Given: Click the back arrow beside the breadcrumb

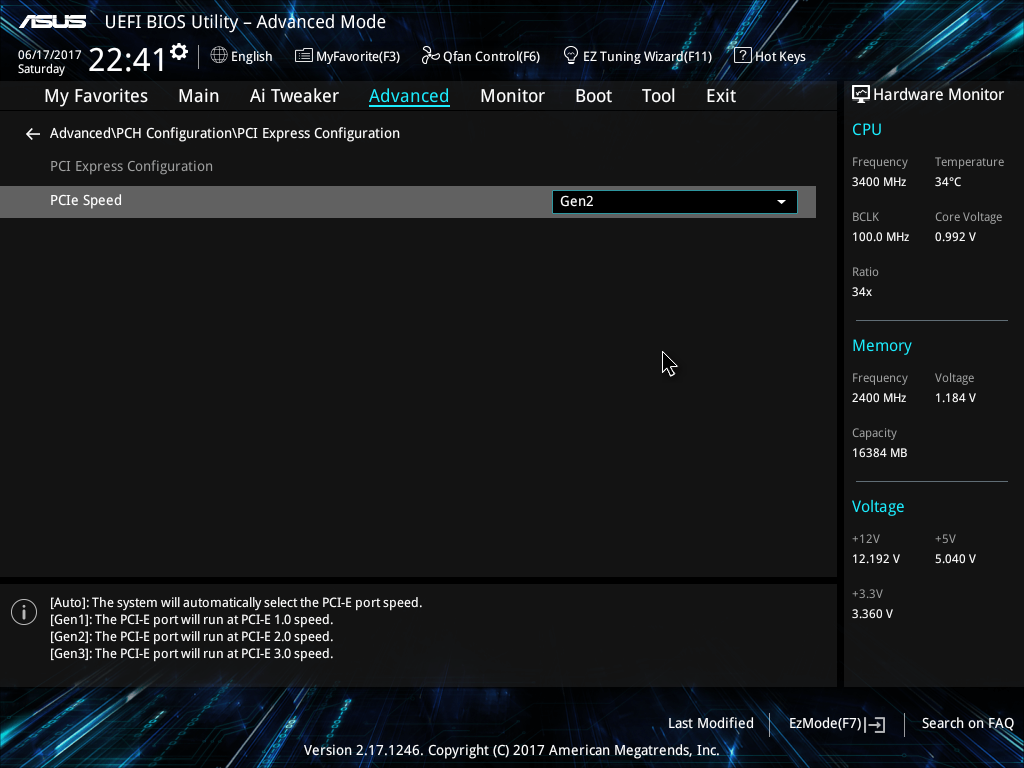Looking at the screenshot, I should (33, 134).
